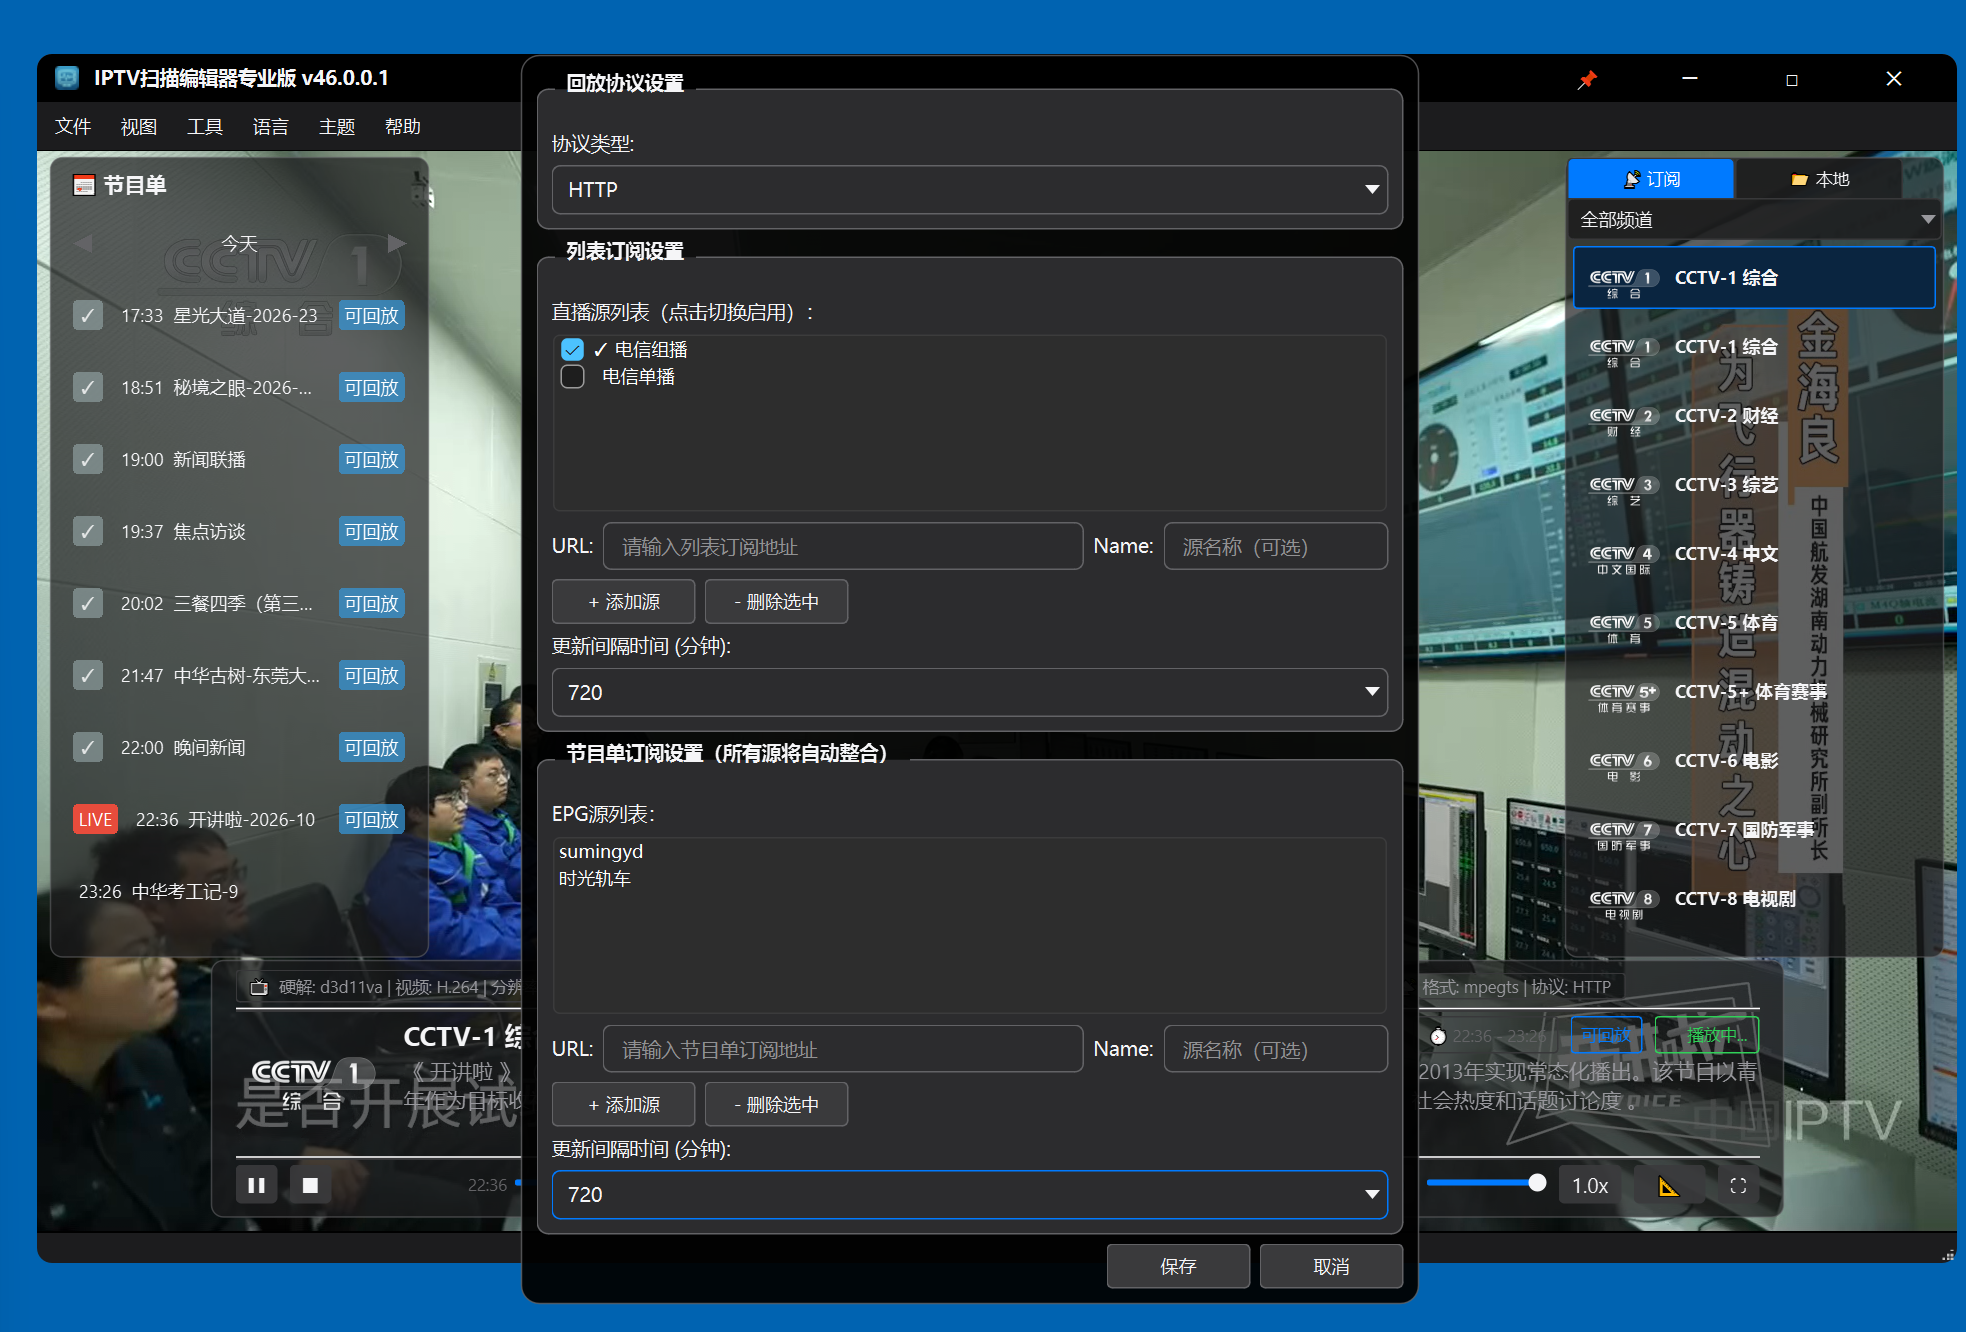
Task: Switch to the 订阅 tab
Action: pyautogui.click(x=1651, y=179)
